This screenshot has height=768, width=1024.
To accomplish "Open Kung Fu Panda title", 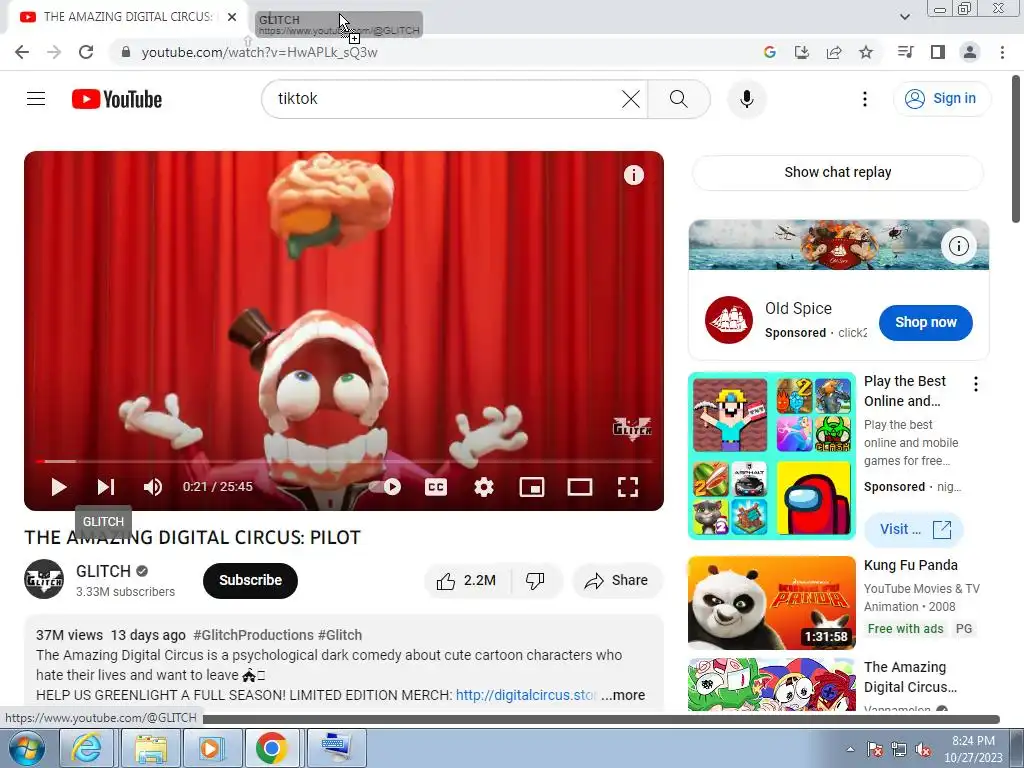I will pos(910,566).
